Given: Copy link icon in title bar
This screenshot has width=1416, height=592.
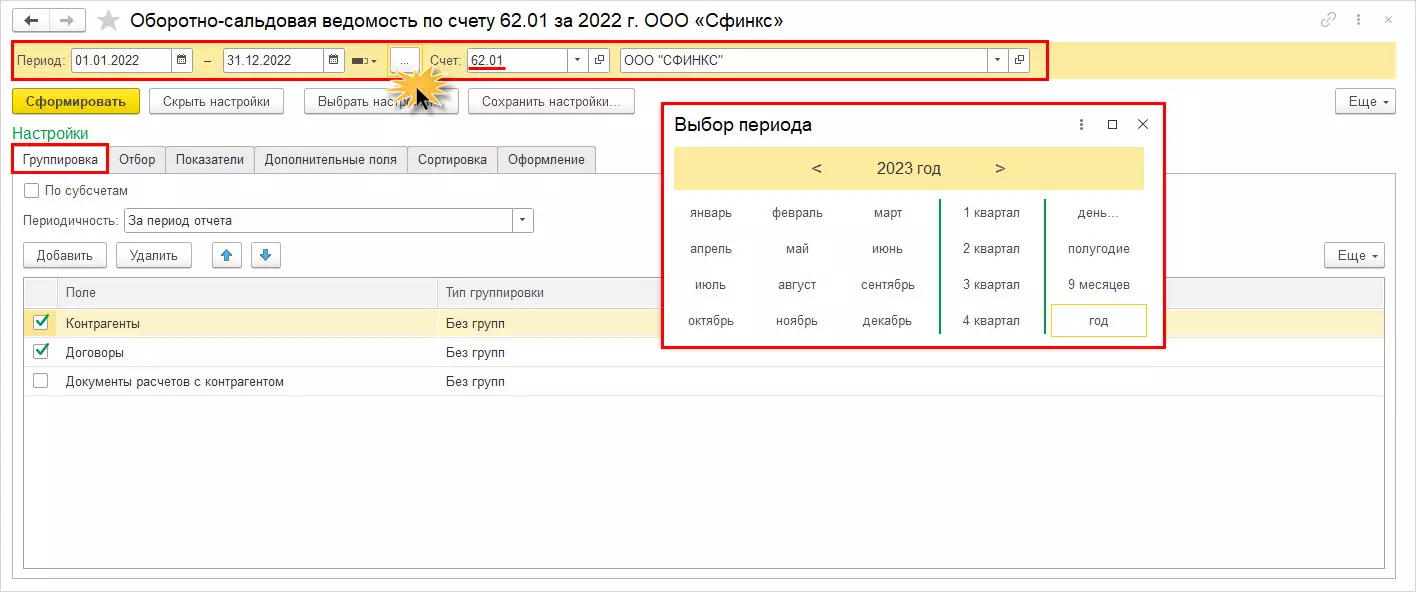Looking at the screenshot, I should click(1329, 20).
